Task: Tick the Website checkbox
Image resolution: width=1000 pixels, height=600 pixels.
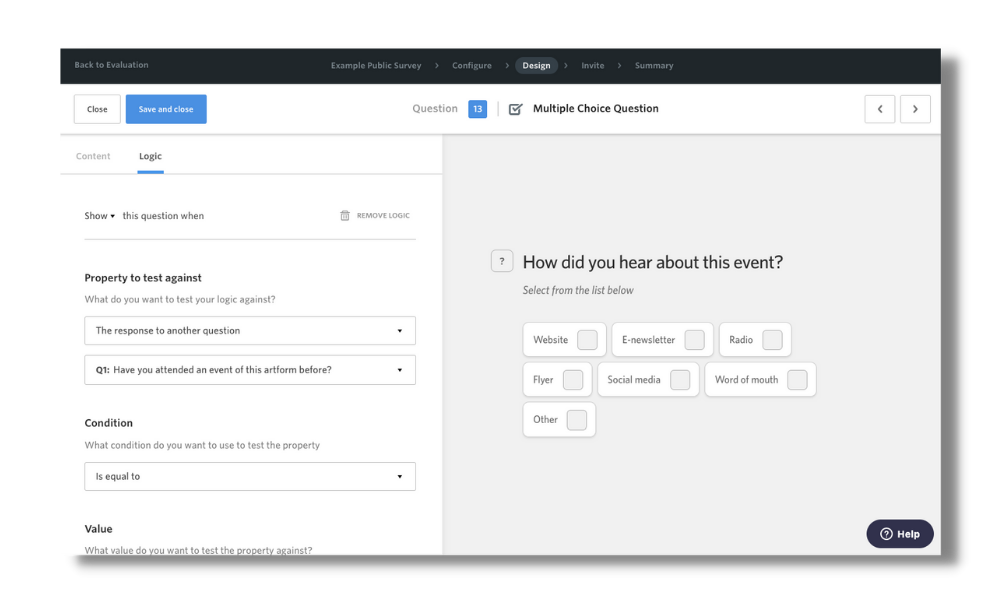Action: tap(587, 340)
